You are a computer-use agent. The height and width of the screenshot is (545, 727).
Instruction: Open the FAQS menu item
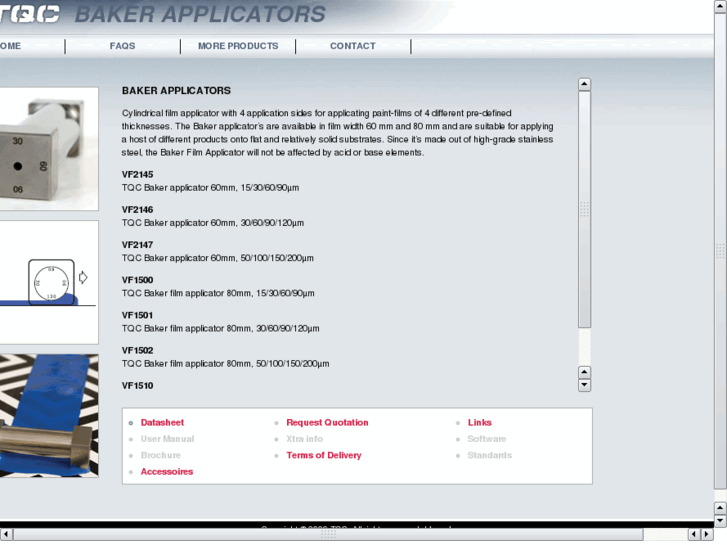coord(122,46)
